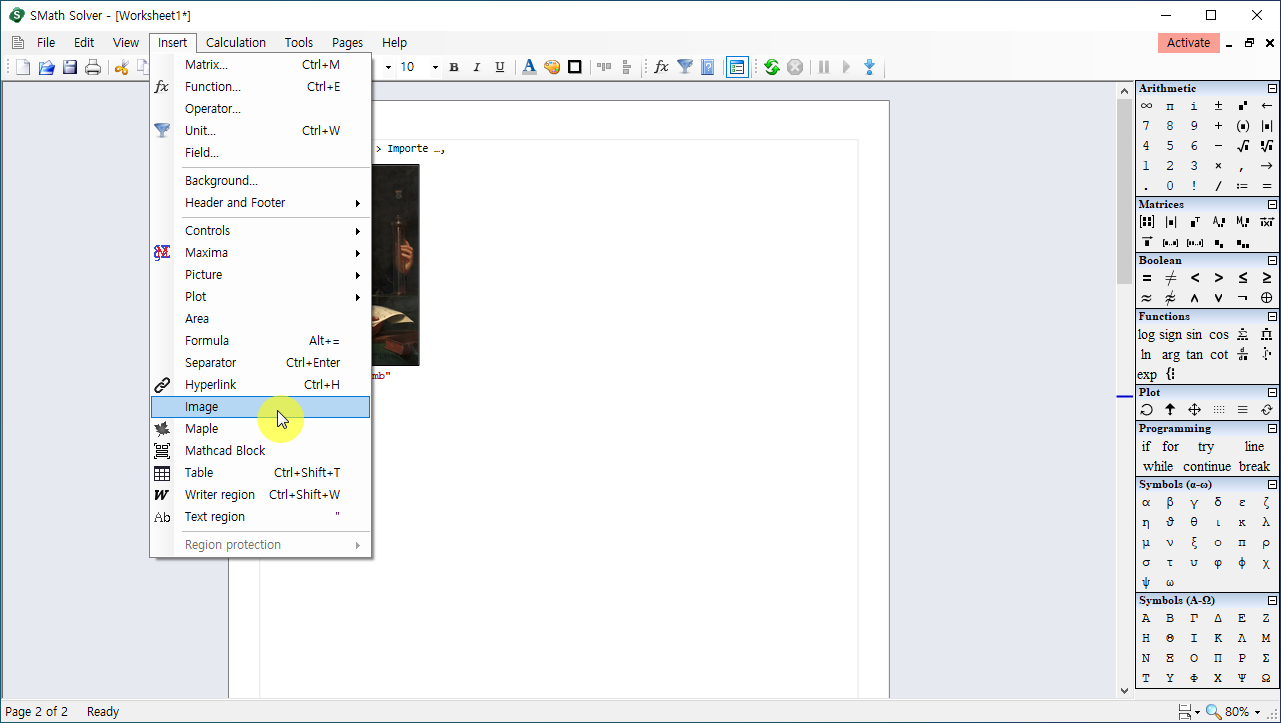Open the reference book help icon
1281x723 pixels.
point(708,67)
